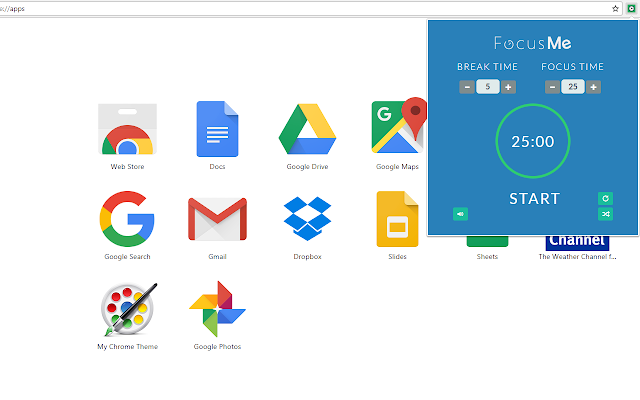
Task: Open My Chrome Theme app
Action: [x=129, y=309]
